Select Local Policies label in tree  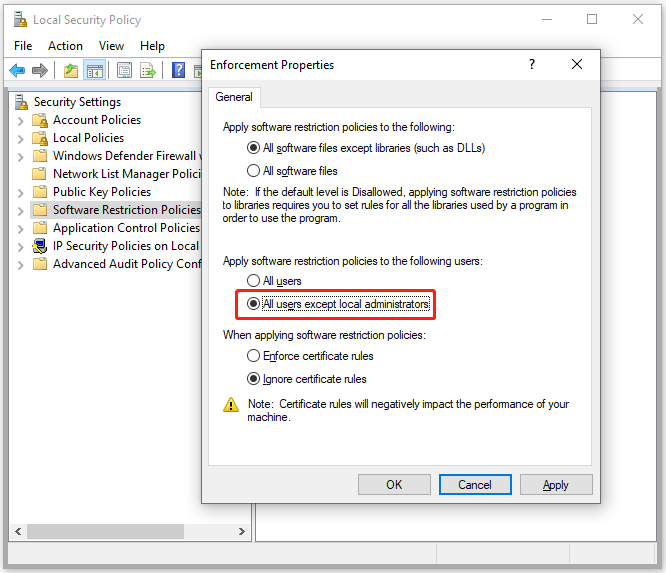tap(88, 138)
